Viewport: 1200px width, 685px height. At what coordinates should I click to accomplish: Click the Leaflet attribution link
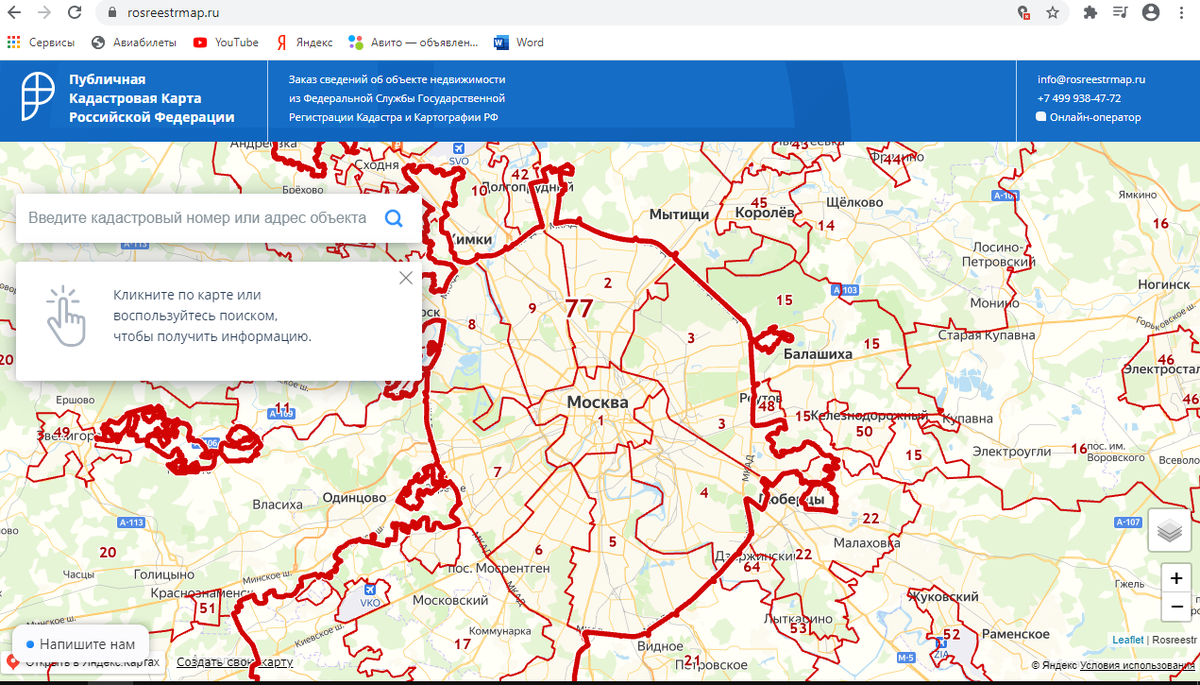(1128, 640)
